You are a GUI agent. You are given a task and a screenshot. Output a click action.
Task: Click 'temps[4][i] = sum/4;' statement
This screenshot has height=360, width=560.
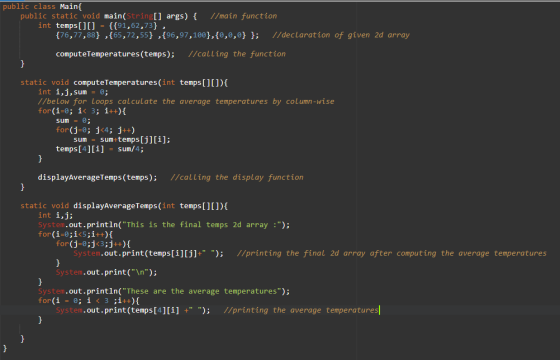[x=100, y=149]
